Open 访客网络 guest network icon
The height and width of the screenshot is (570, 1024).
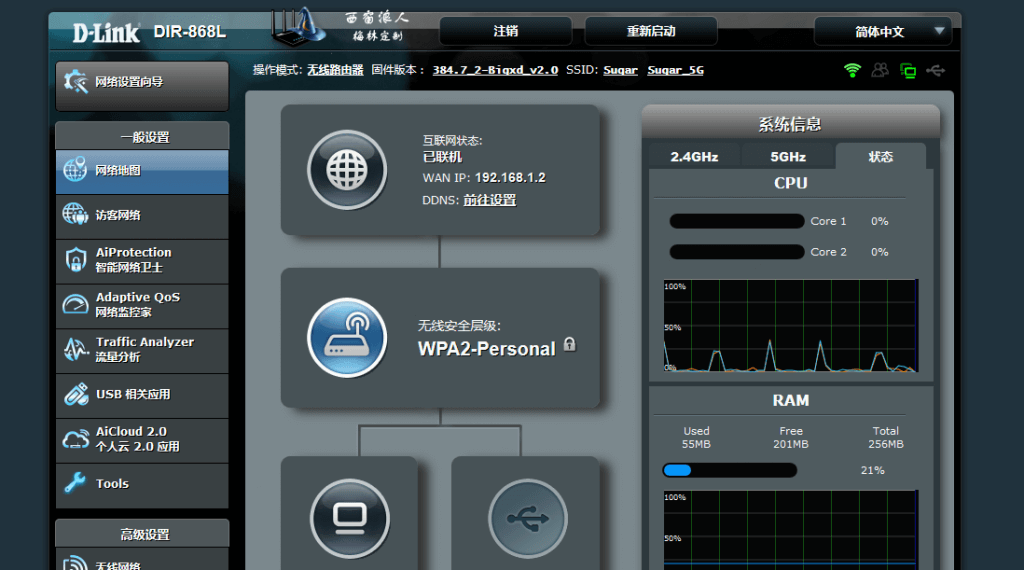tap(75, 214)
